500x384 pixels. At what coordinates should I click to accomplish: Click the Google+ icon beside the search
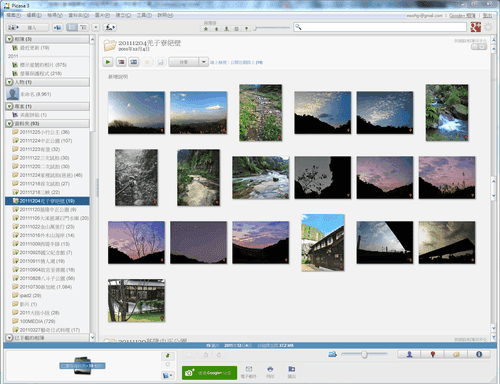(x=476, y=27)
